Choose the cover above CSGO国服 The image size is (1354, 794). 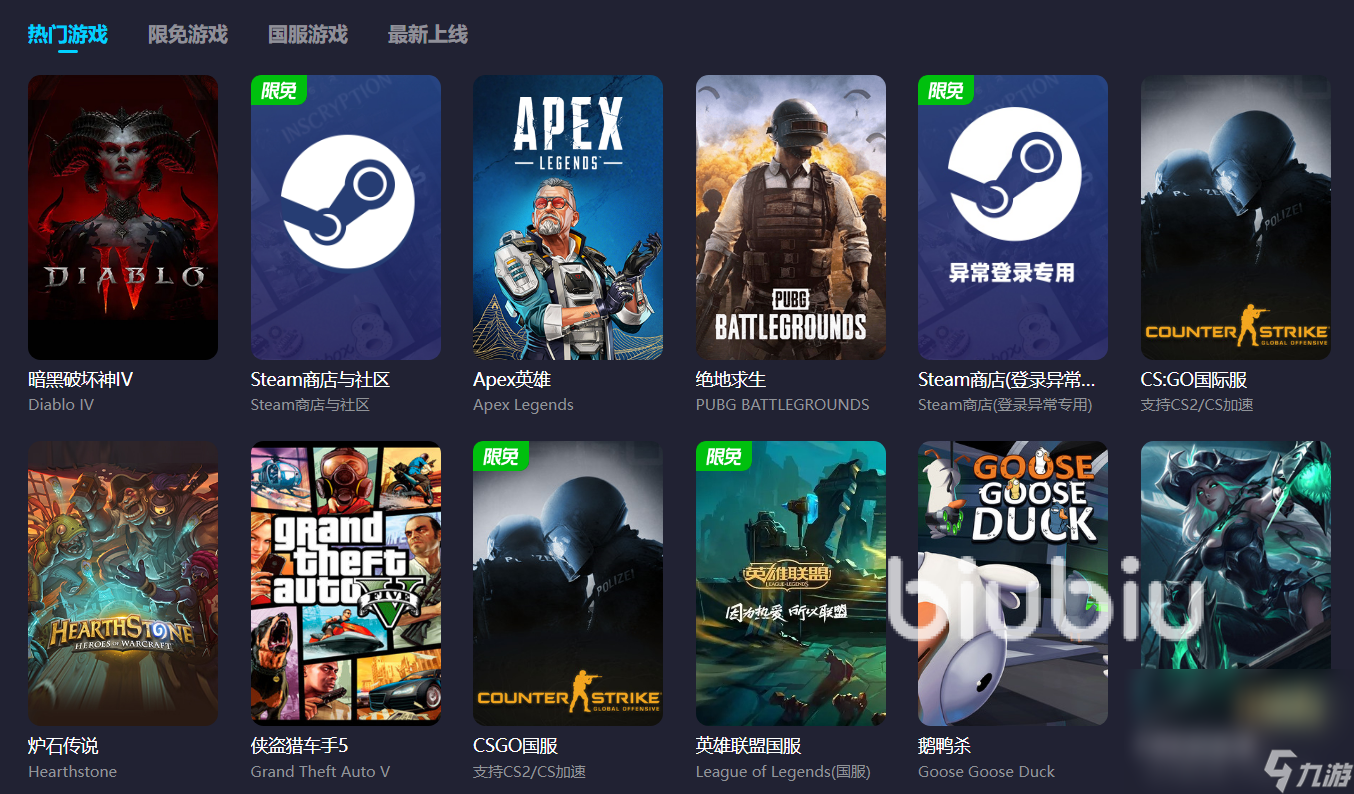tap(568, 583)
